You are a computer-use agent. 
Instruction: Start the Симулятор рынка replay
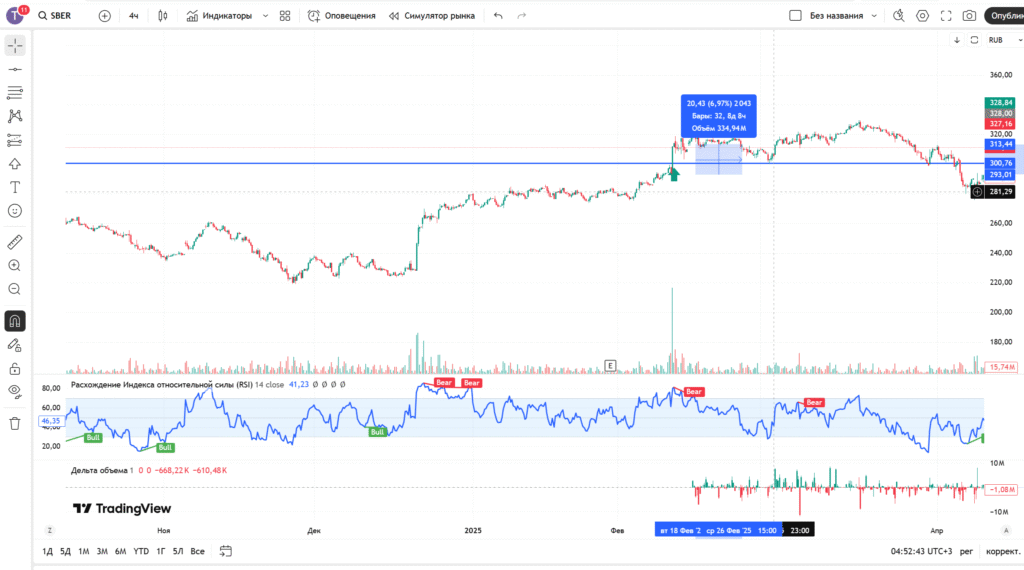point(432,16)
